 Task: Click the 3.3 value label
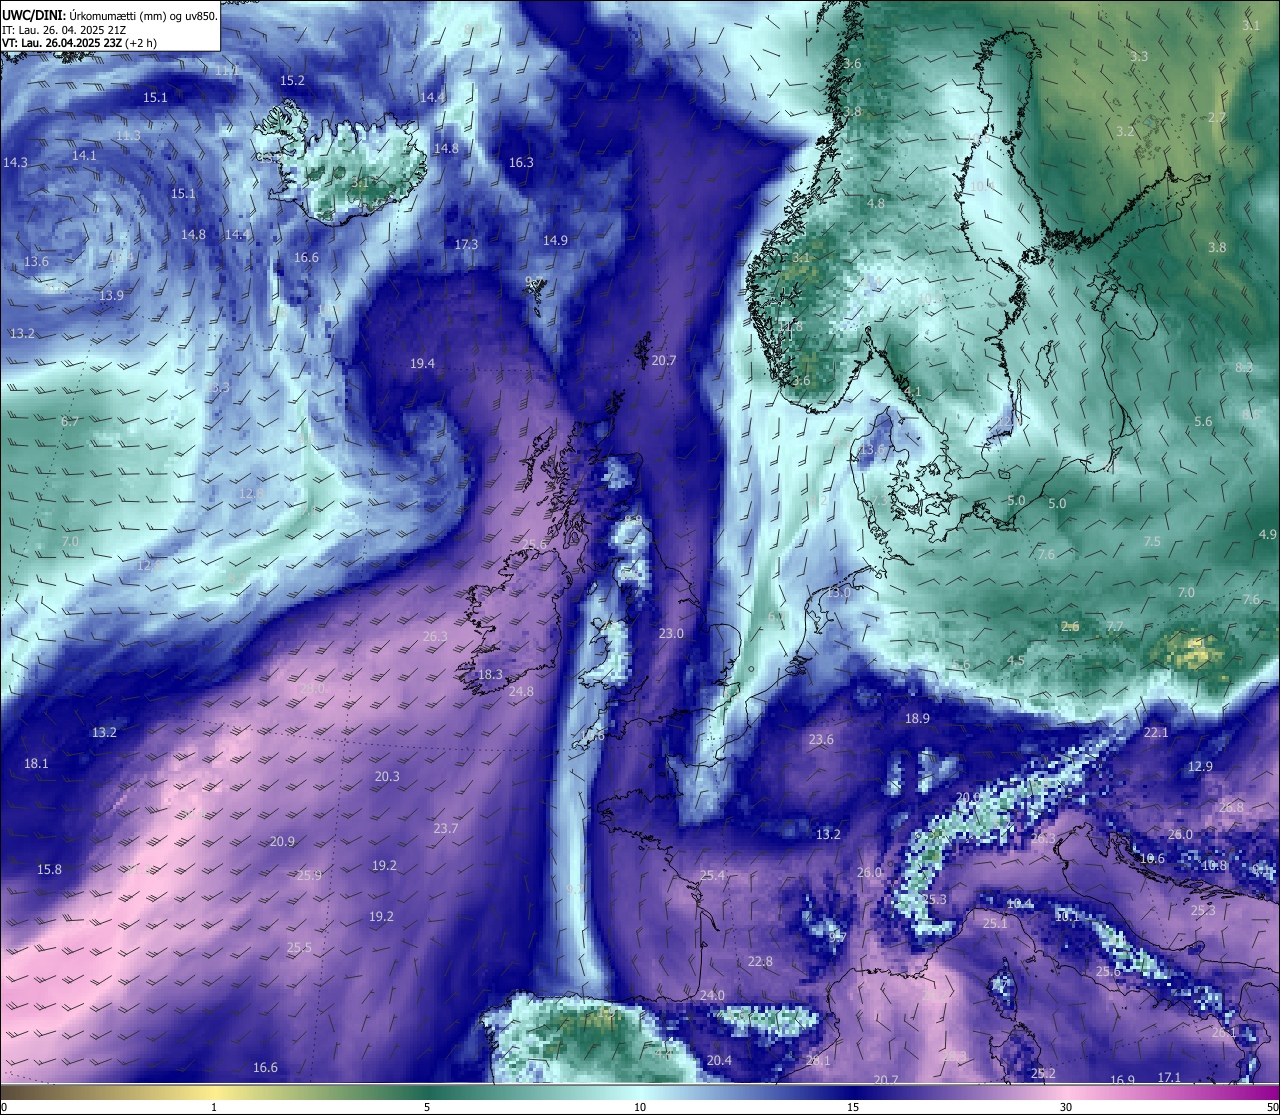pos(1139,56)
